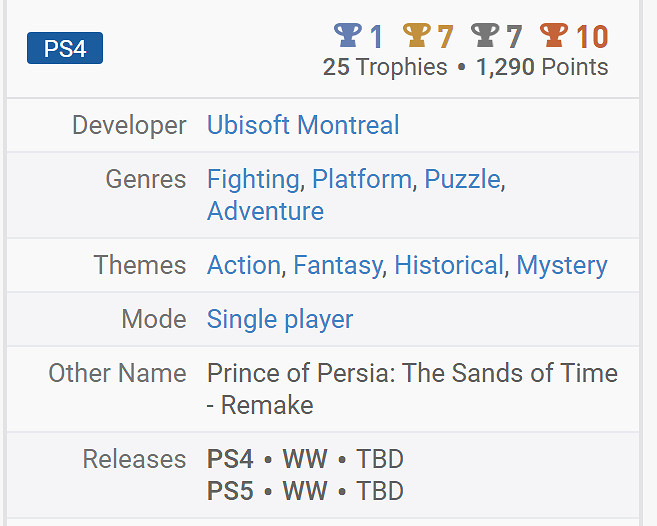Click the gold trophy icon
This screenshot has width=657, height=526.
(x=416, y=36)
